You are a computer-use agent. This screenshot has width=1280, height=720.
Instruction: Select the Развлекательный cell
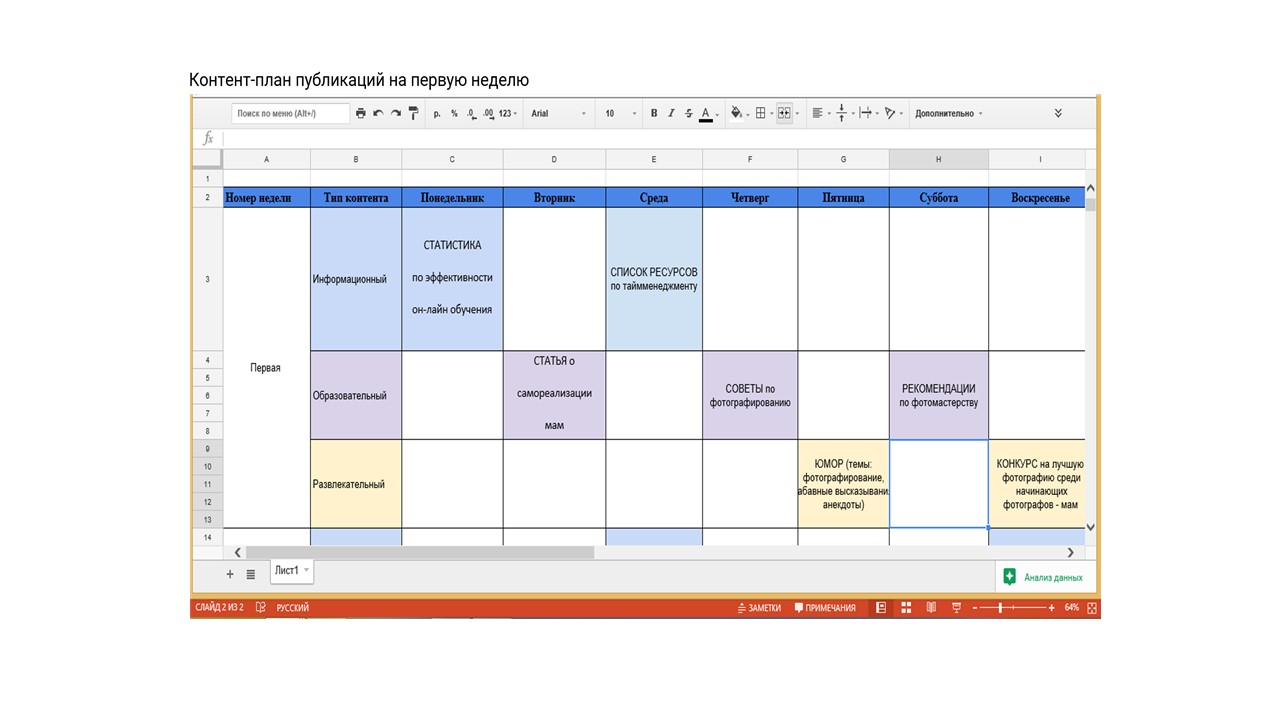coord(356,484)
